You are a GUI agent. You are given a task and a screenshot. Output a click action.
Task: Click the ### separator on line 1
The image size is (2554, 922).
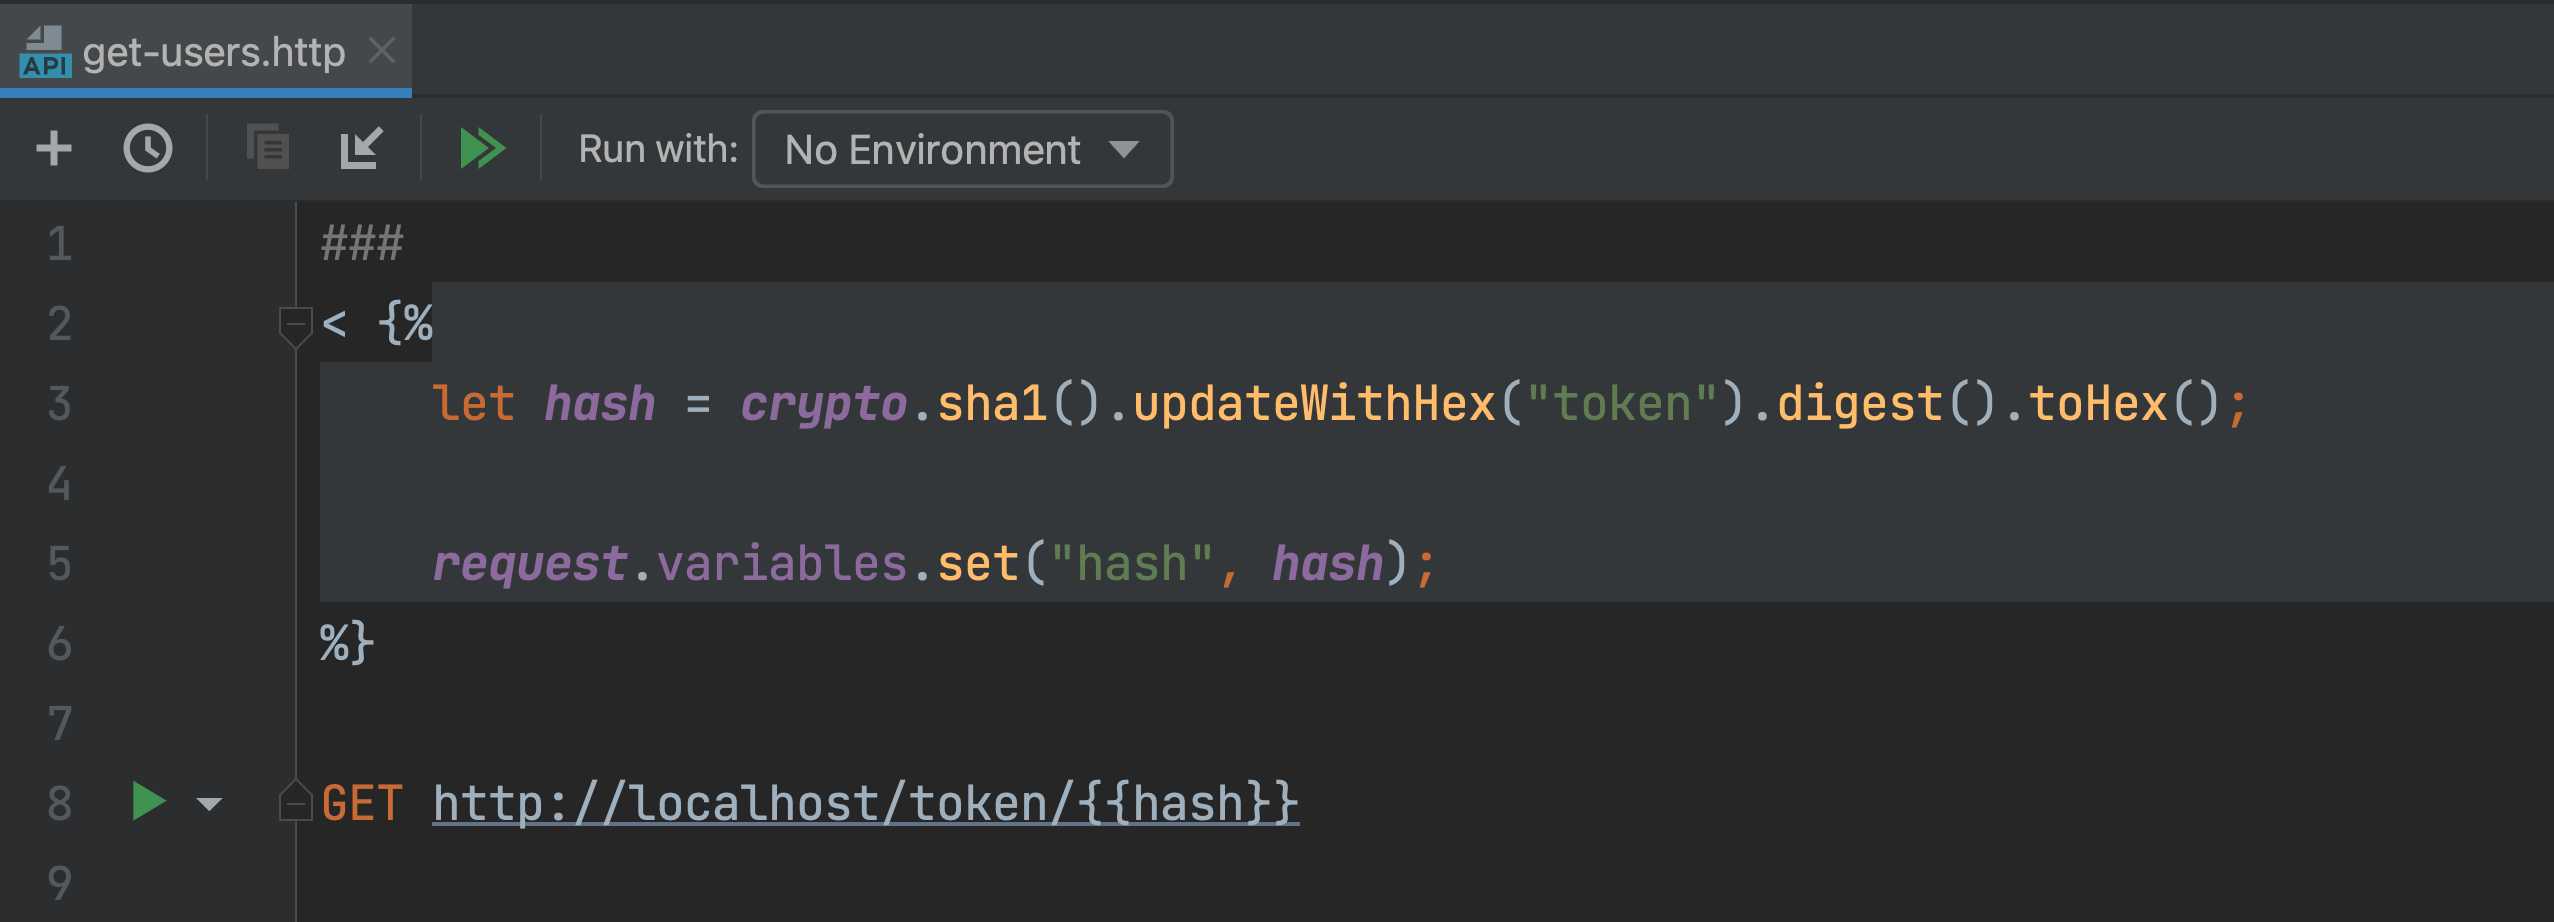[362, 244]
